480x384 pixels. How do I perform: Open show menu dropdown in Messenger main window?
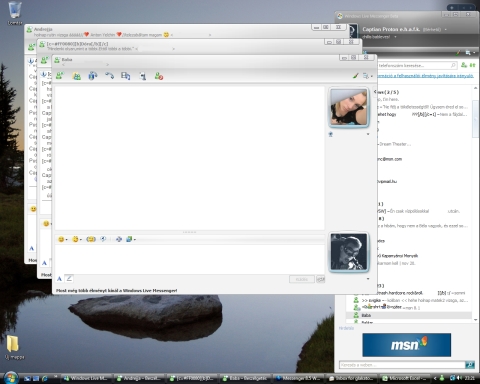pyautogui.click(x=470, y=53)
